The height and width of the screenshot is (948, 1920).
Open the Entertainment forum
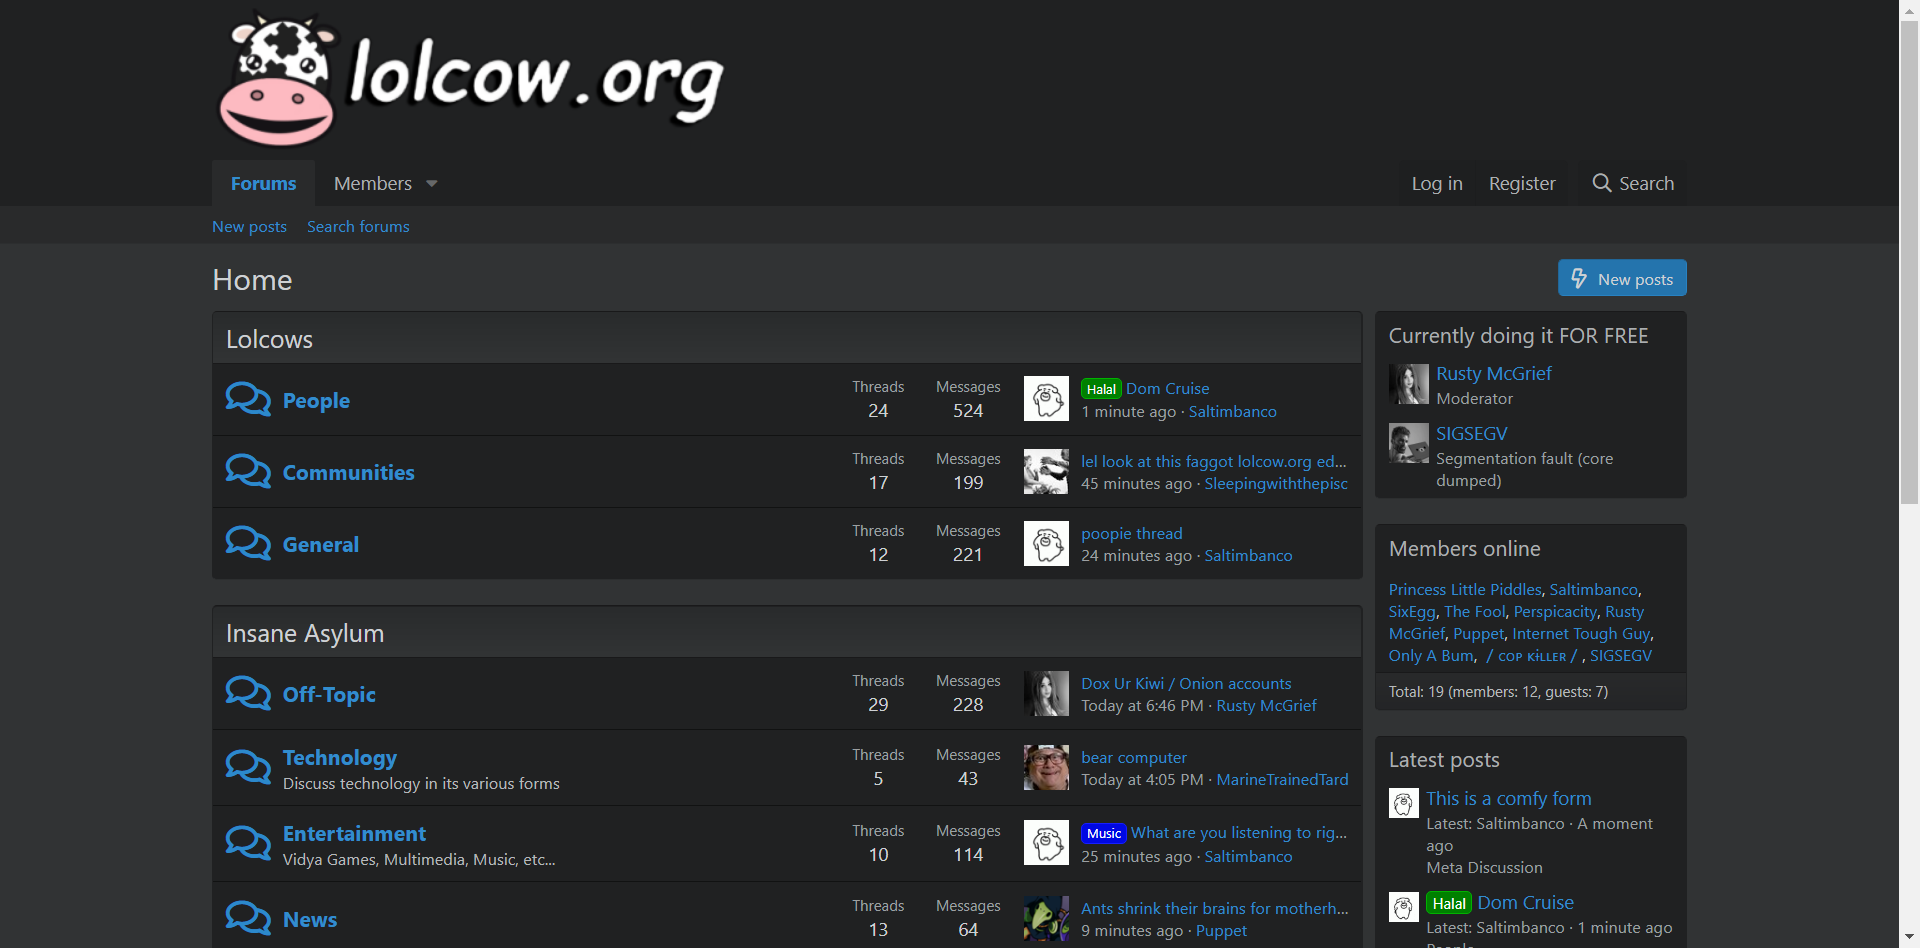point(354,833)
